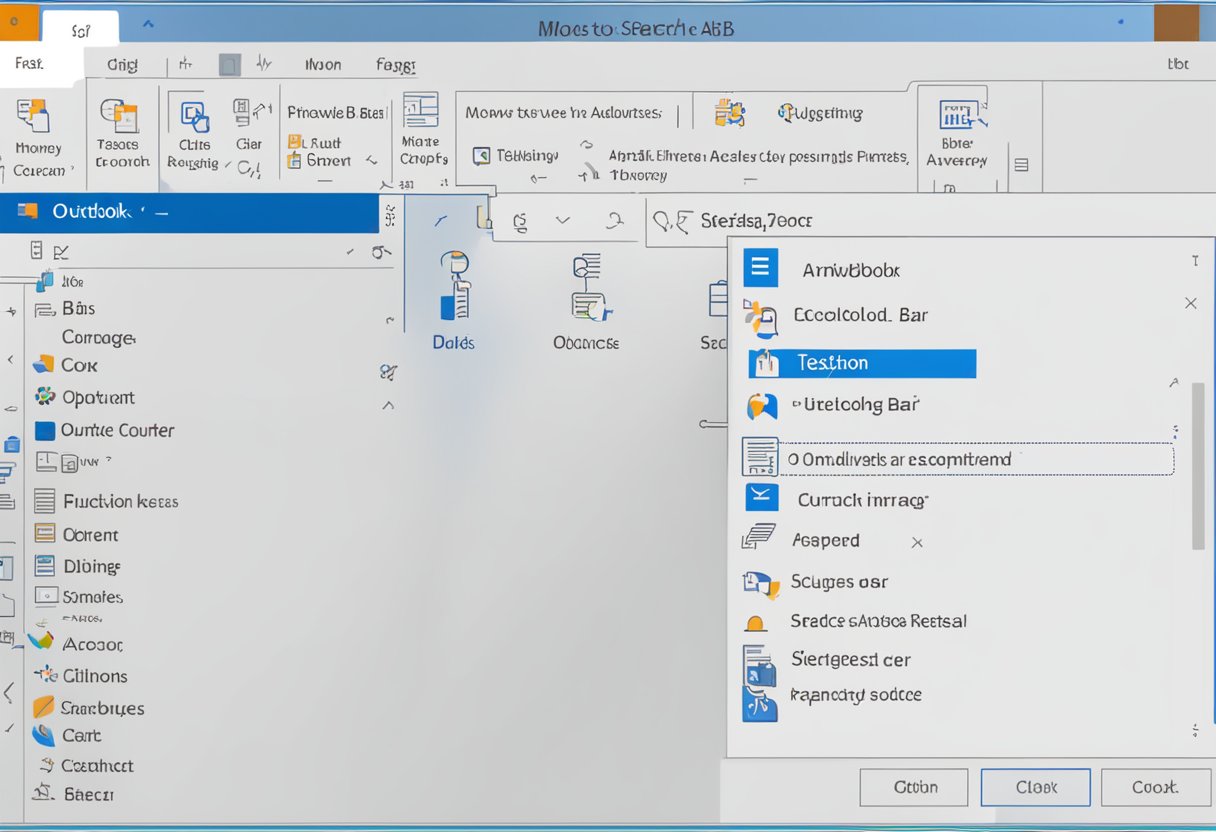Open Ountte Courter in the folder list

point(116,430)
